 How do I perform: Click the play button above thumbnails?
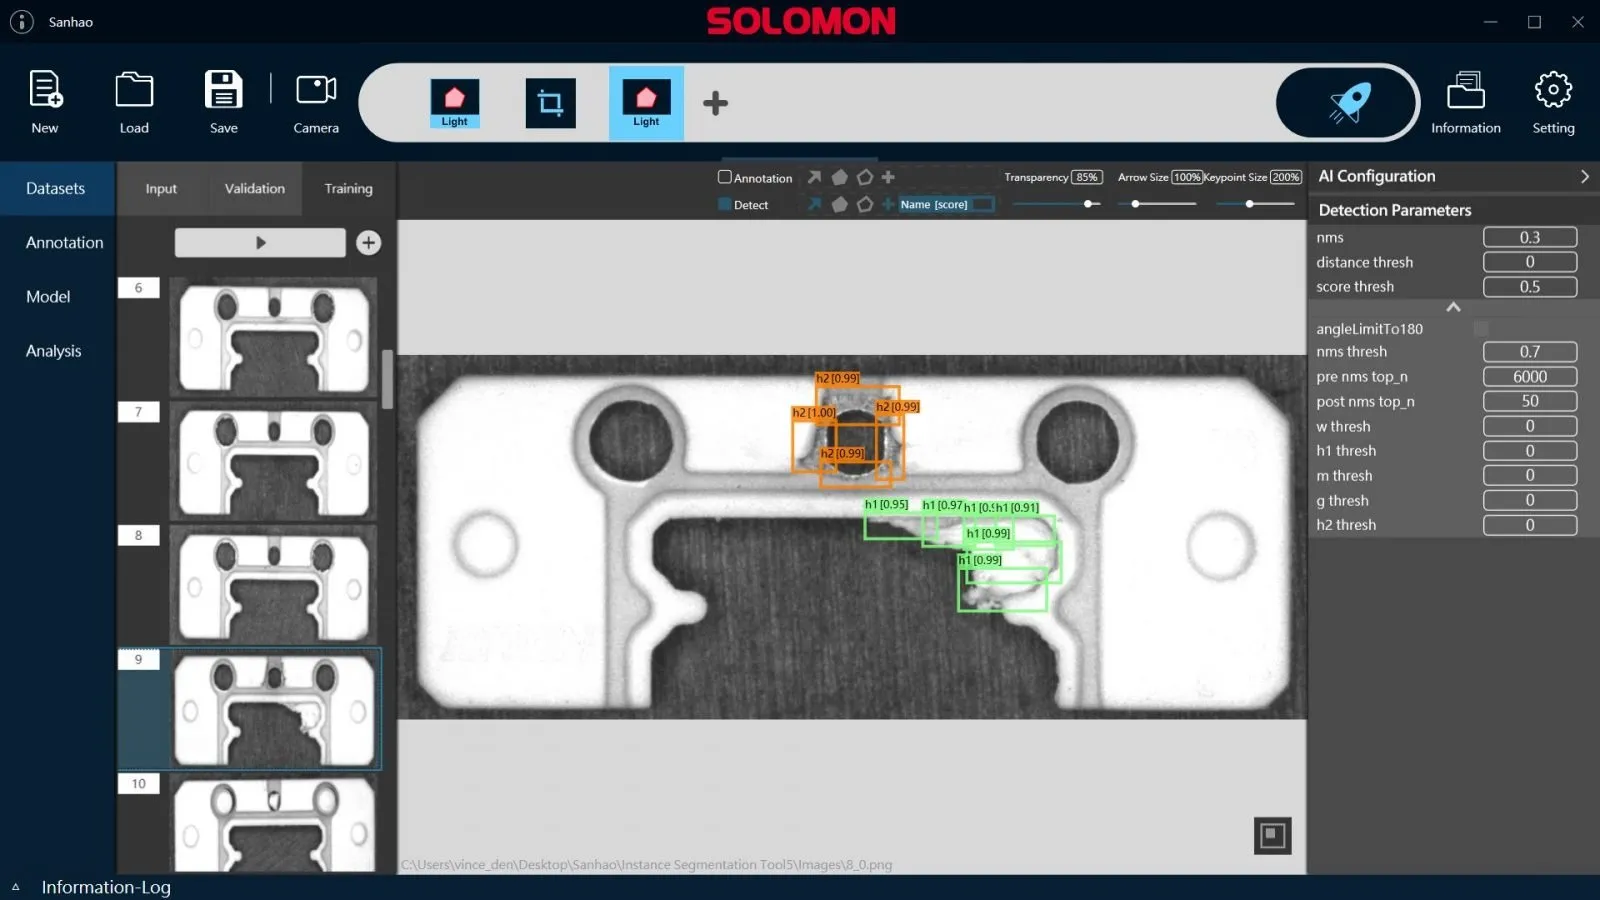[x=260, y=242]
